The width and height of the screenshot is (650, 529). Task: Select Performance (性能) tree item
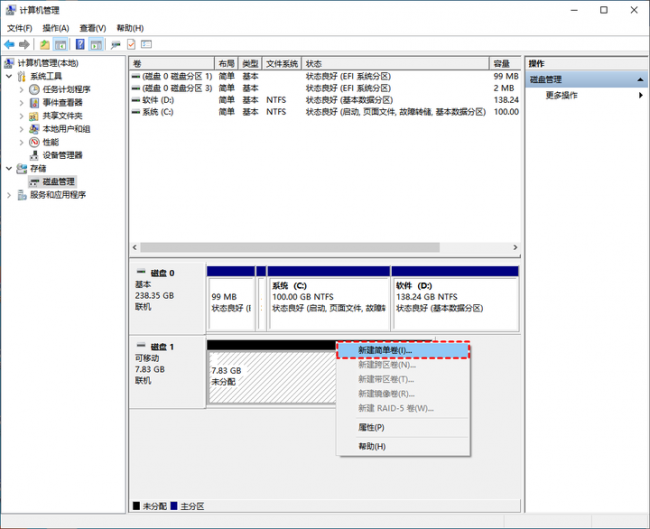pyautogui.click(x=51, y=142)
